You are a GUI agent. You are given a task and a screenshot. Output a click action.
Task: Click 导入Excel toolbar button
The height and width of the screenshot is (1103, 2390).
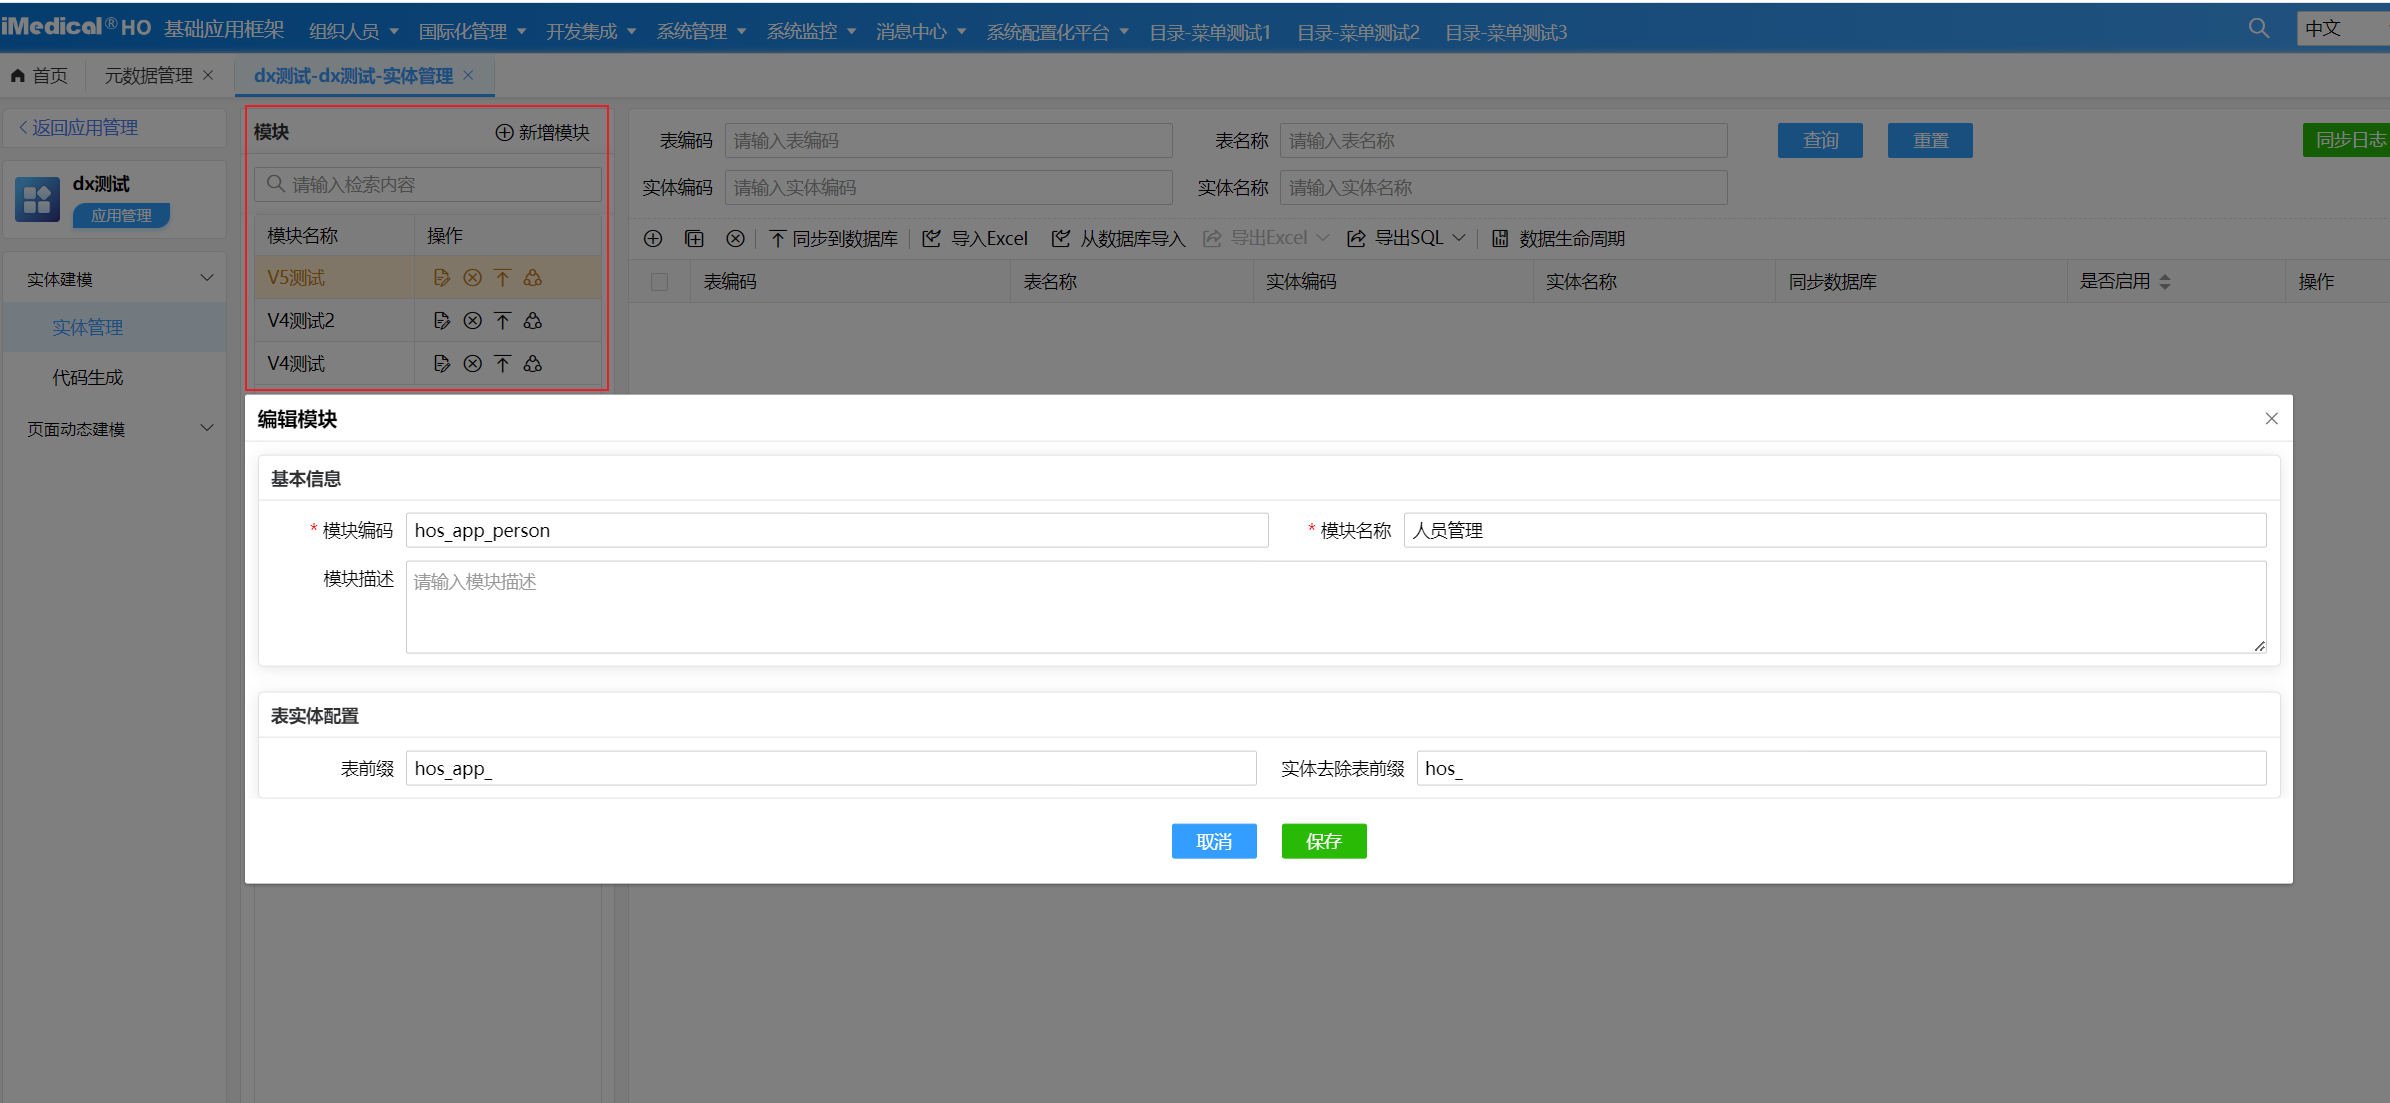click(975, 239)
